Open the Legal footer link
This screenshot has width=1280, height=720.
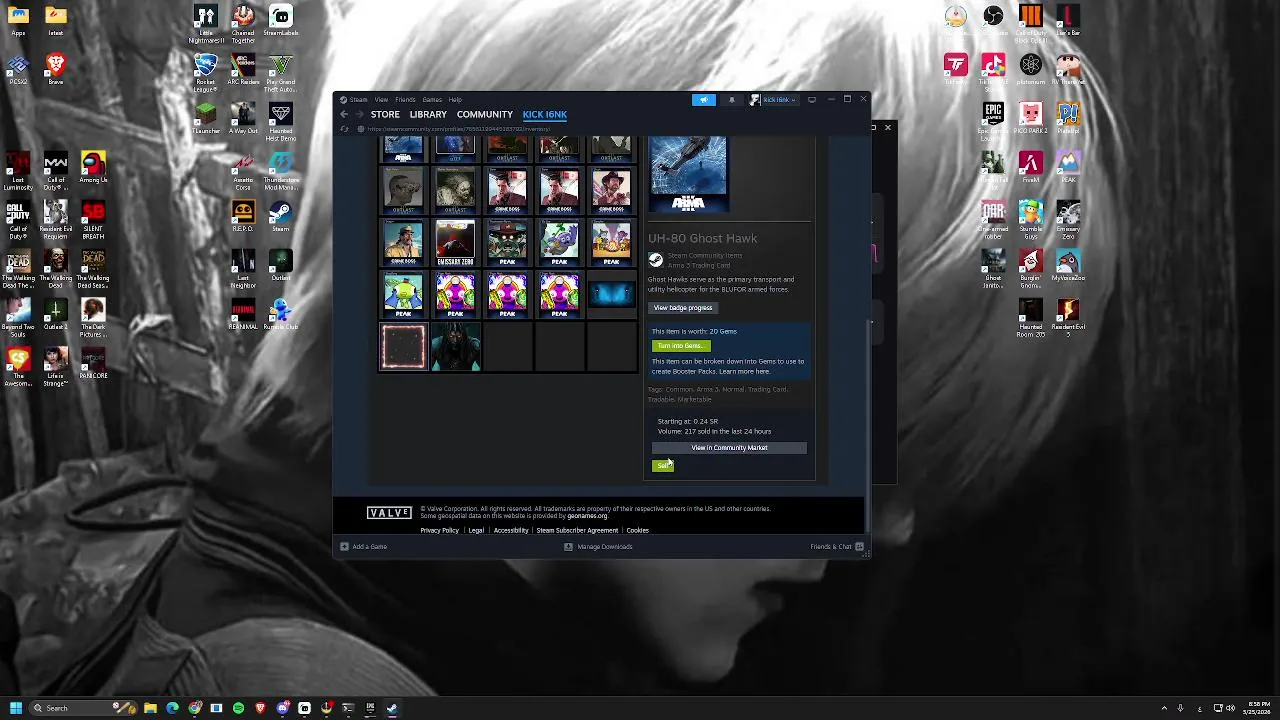476,530
